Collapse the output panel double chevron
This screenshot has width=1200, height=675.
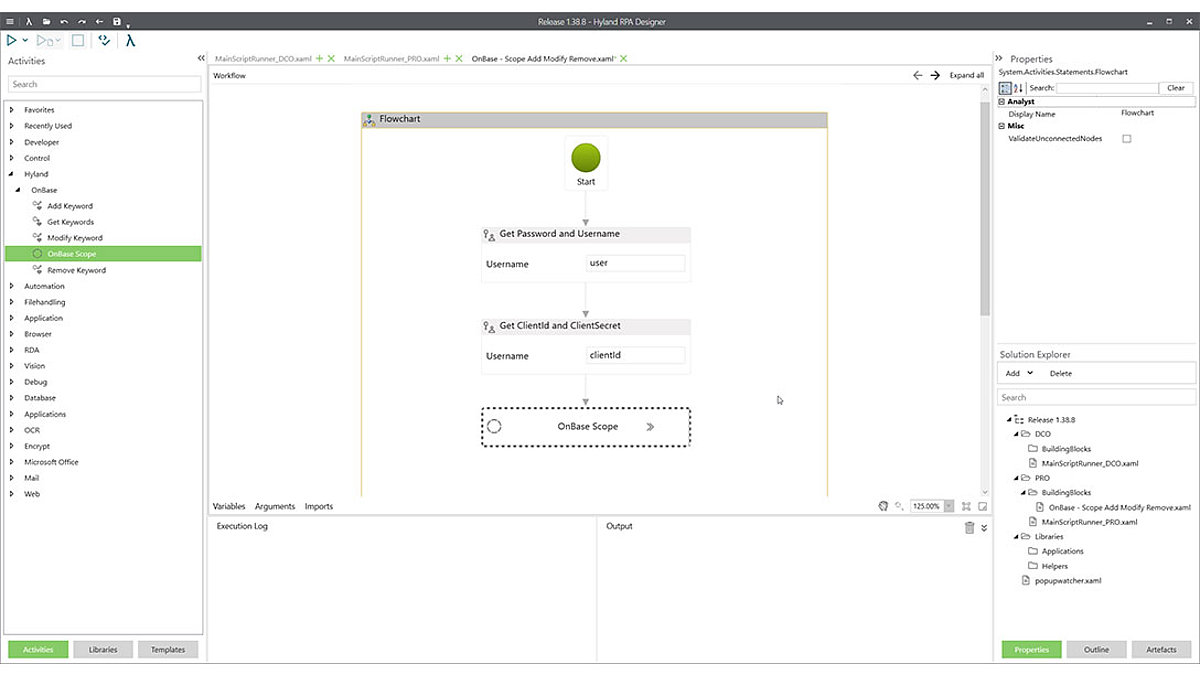(984, 527)
